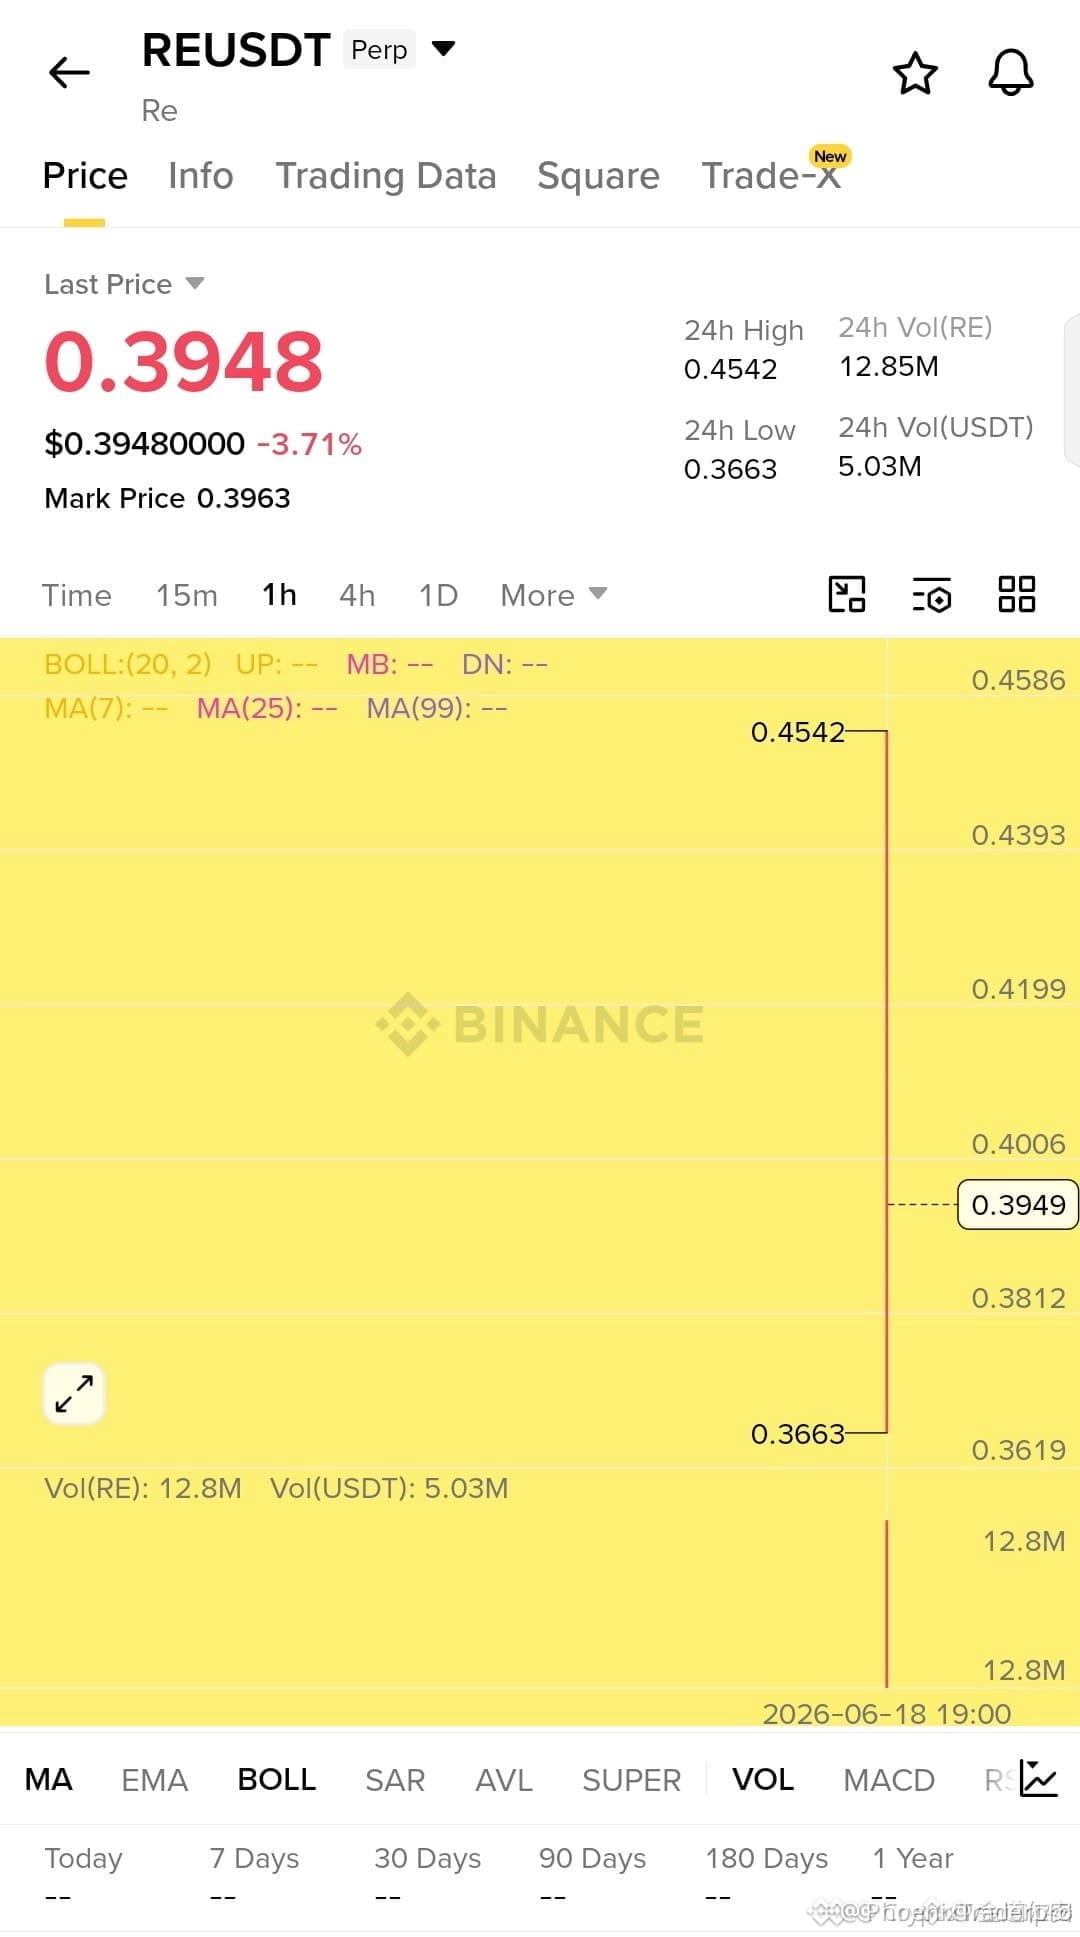Enable the MACD indicator

pyautogui.click(x=889, y=1779)
